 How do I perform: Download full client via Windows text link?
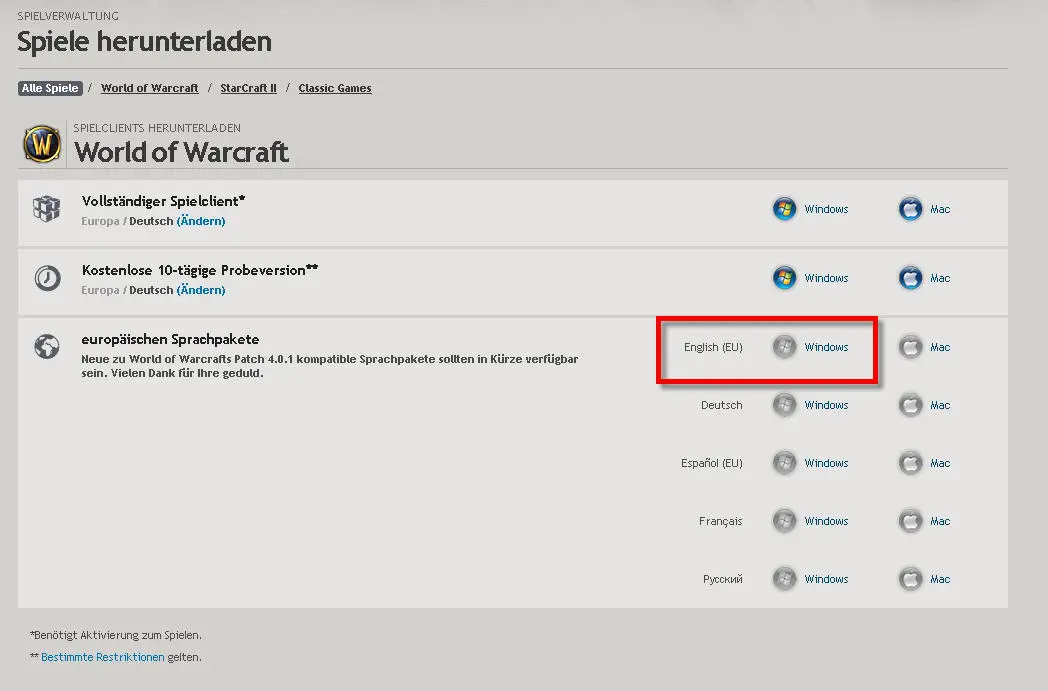(826, 209)
